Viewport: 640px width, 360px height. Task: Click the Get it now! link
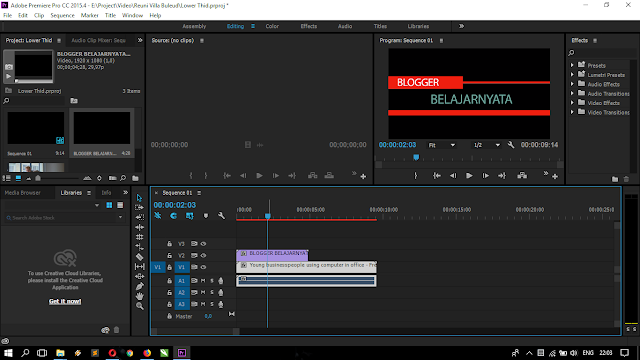tap(65, 301)
